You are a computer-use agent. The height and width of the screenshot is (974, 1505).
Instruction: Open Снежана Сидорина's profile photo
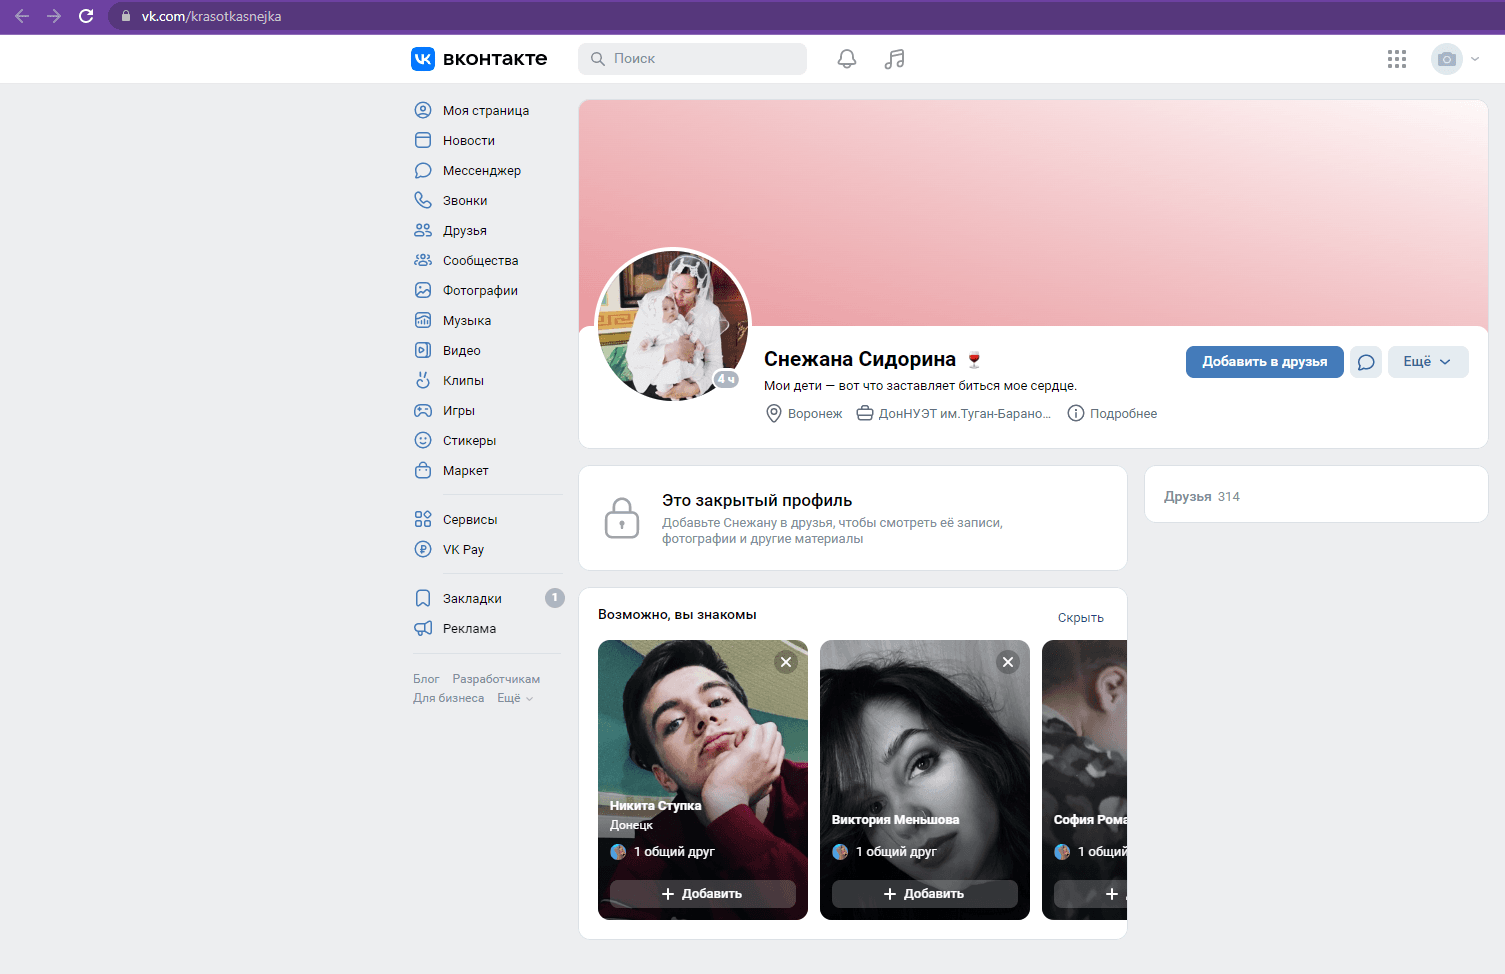673,325
